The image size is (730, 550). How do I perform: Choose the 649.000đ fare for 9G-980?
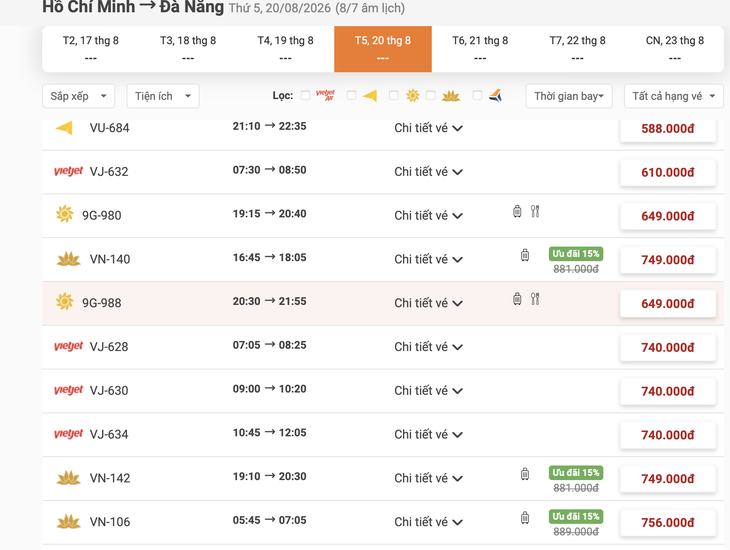[x=668, y=216]
